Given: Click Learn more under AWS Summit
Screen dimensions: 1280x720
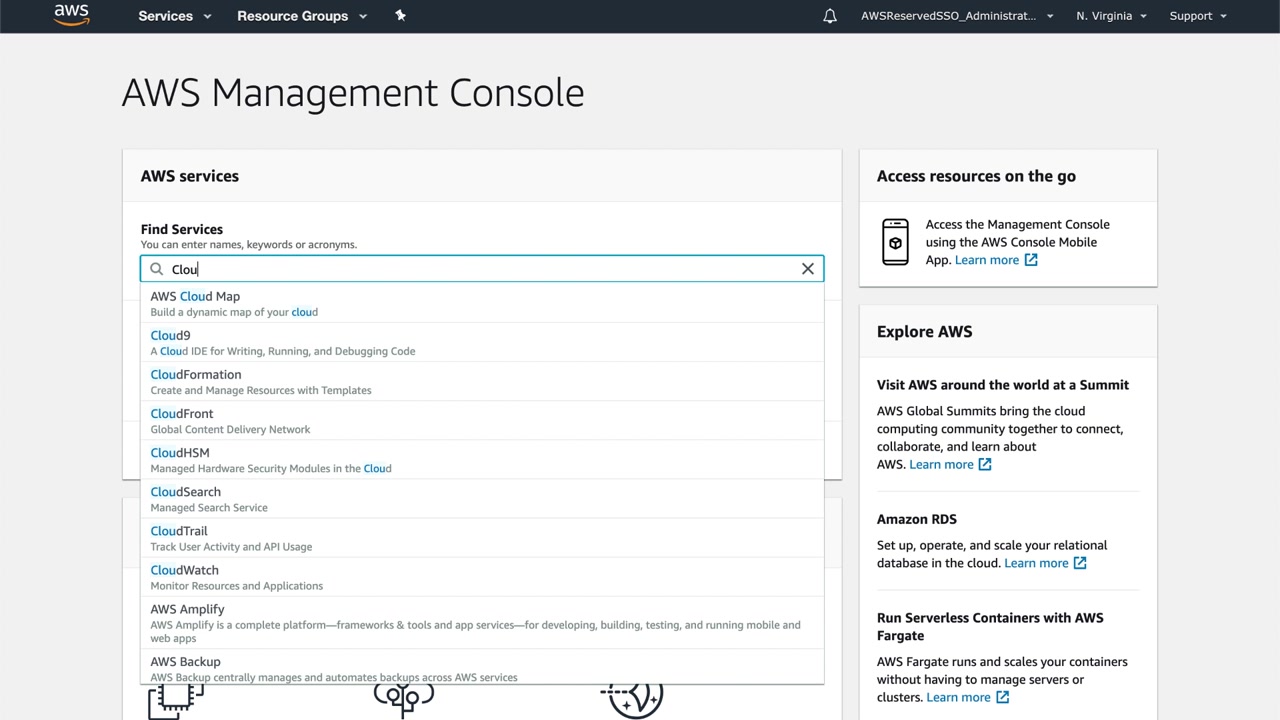Looking at the screenshot, I should [941, 464].
